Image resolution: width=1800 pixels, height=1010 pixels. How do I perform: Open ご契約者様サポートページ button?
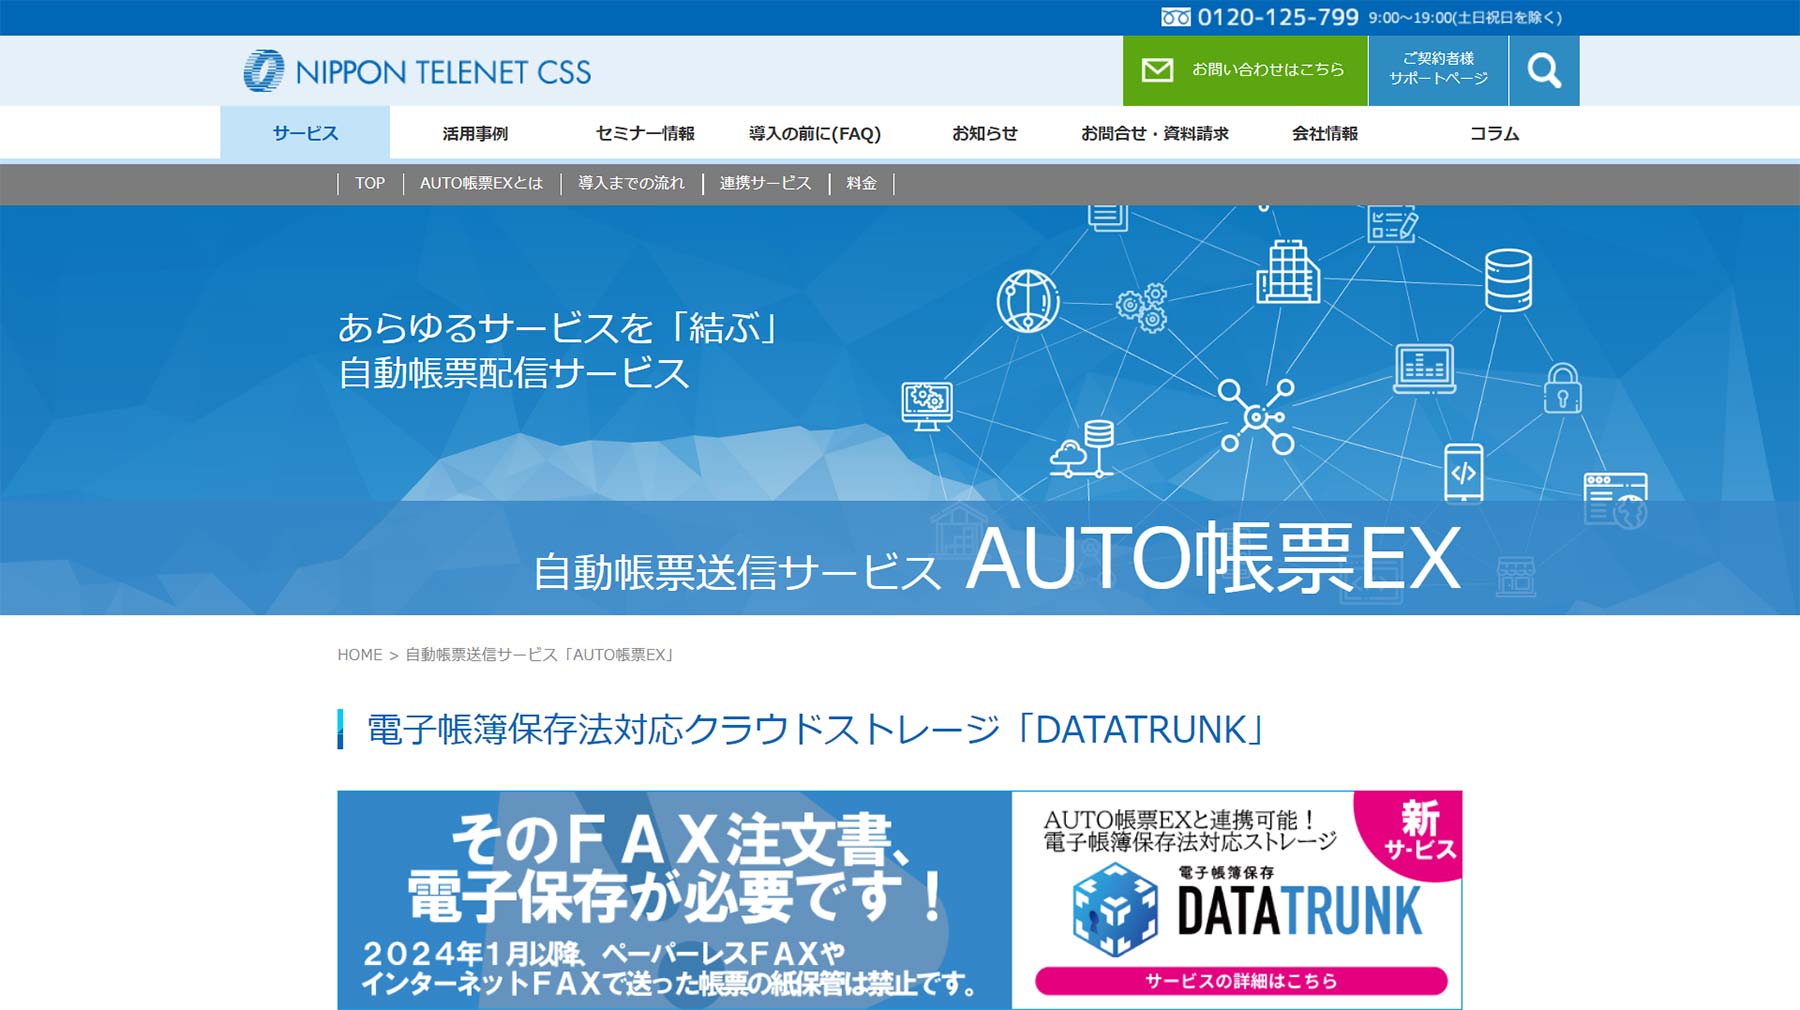pyautogui.click(x=1438, y=70)
